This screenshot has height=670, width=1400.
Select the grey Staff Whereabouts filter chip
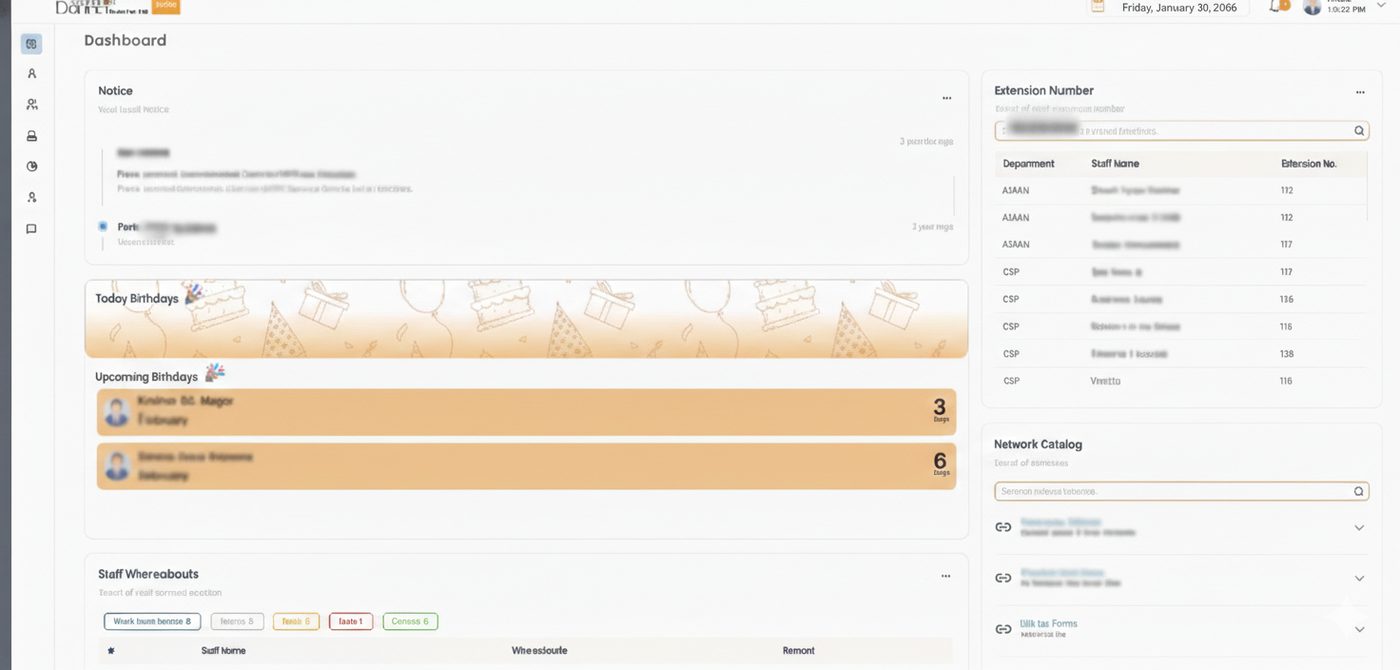[237, 621]
